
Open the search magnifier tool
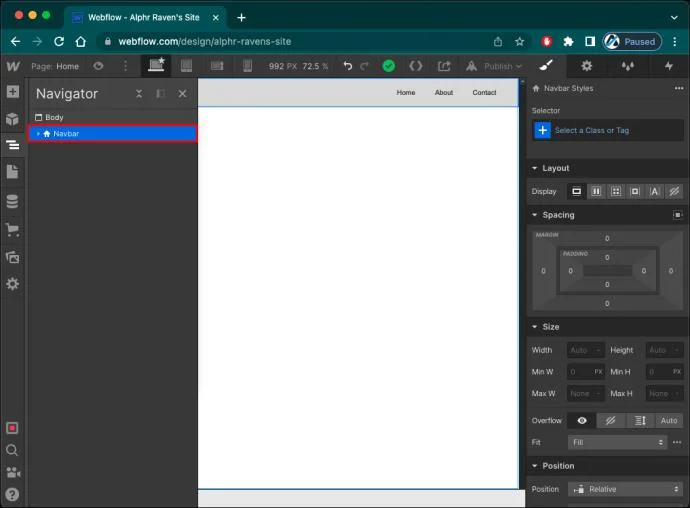click(x=12, y=450)
